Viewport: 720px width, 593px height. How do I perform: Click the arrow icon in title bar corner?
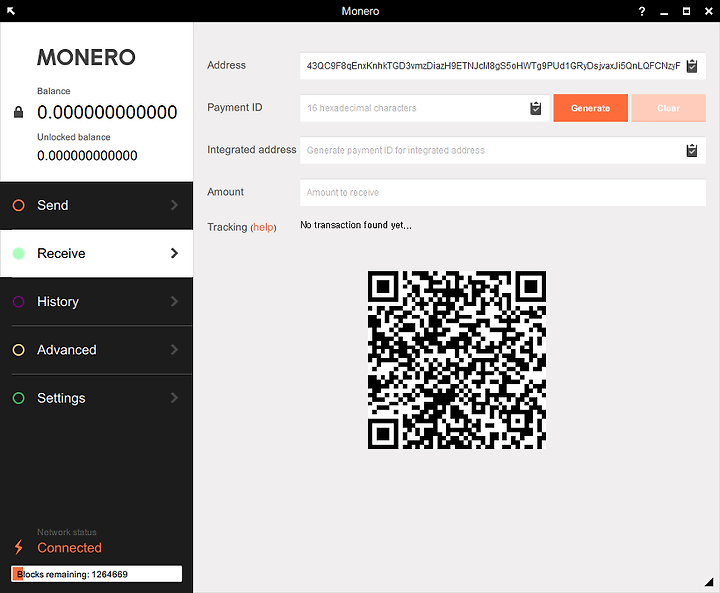pos(11,11)
